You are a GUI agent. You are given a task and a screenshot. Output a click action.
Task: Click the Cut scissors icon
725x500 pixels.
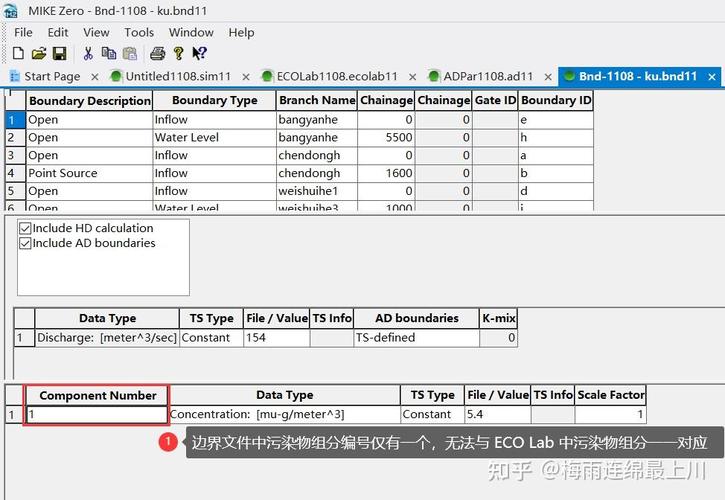tap(88, 53)
